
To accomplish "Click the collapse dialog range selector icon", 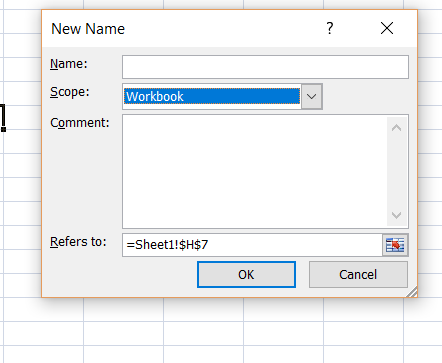I will [395, 245].
